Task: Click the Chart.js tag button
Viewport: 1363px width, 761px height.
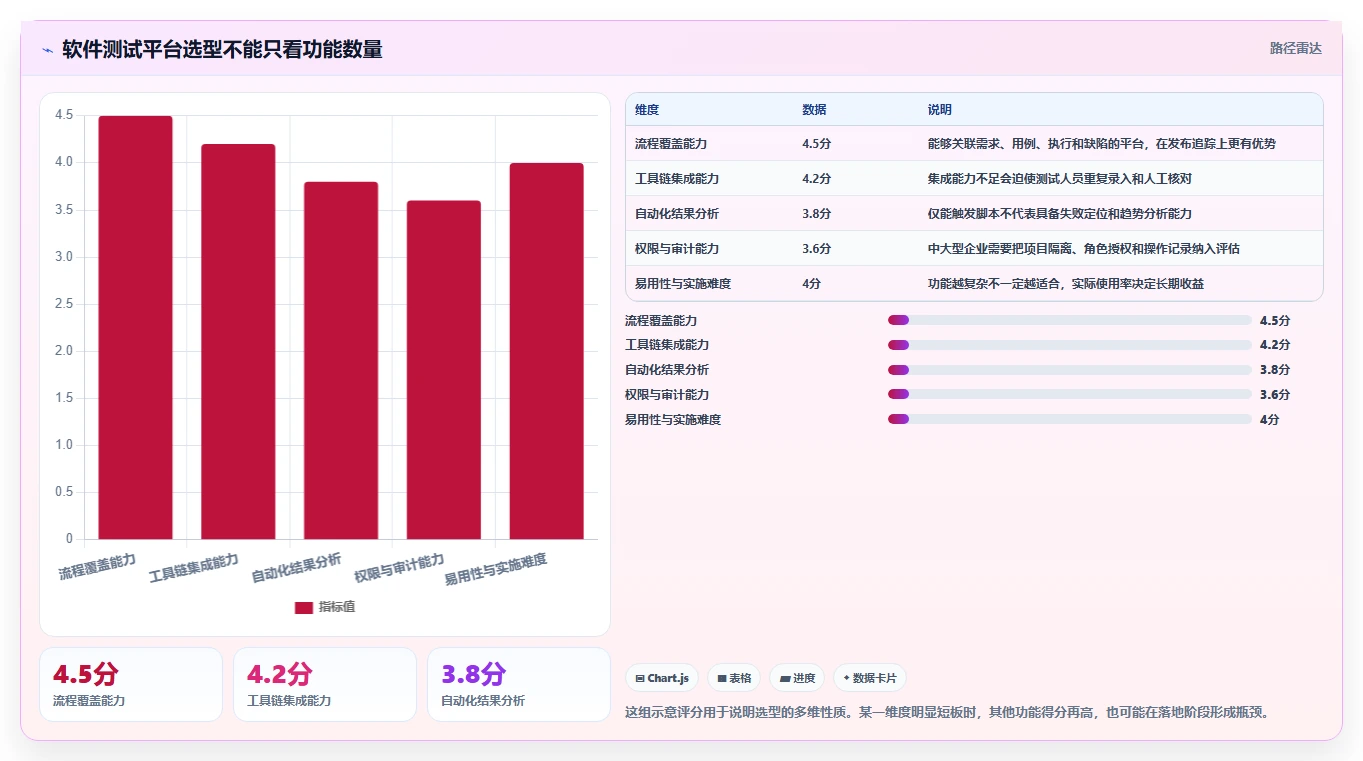Action: [662, 678]
